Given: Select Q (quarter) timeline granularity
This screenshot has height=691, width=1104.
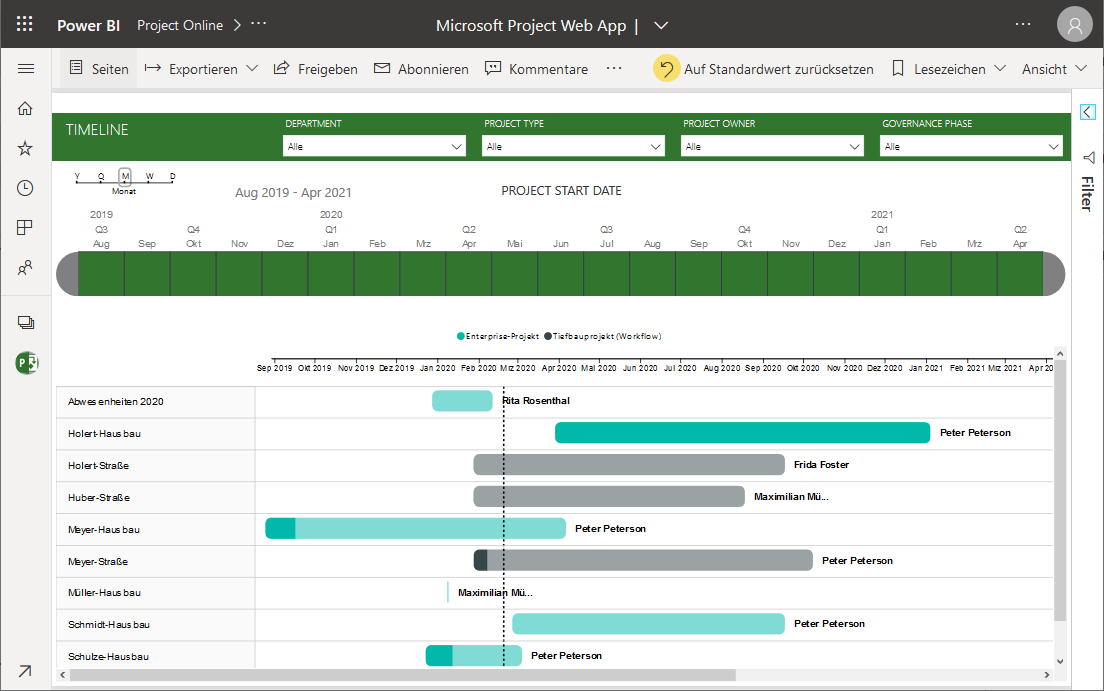Looking at the screenshot, I should 101,176.
